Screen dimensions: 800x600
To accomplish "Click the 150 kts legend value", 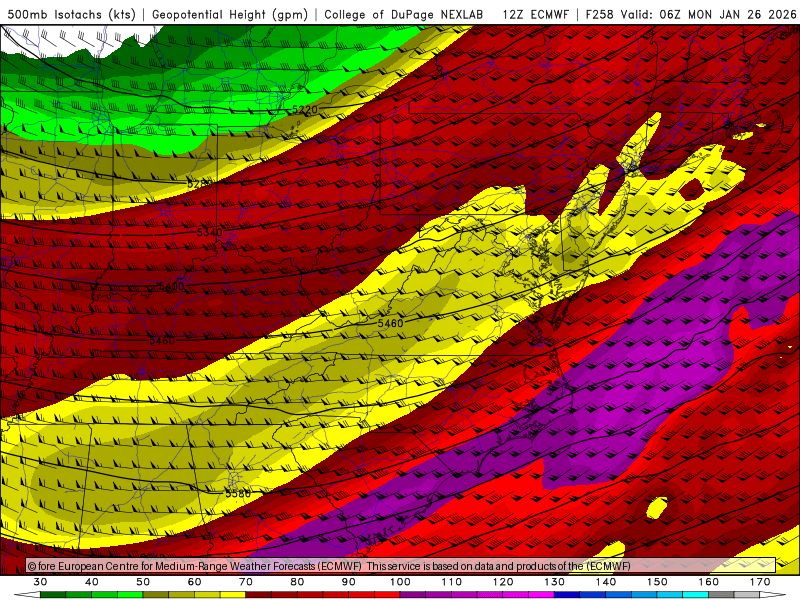I will pos(657,582).
